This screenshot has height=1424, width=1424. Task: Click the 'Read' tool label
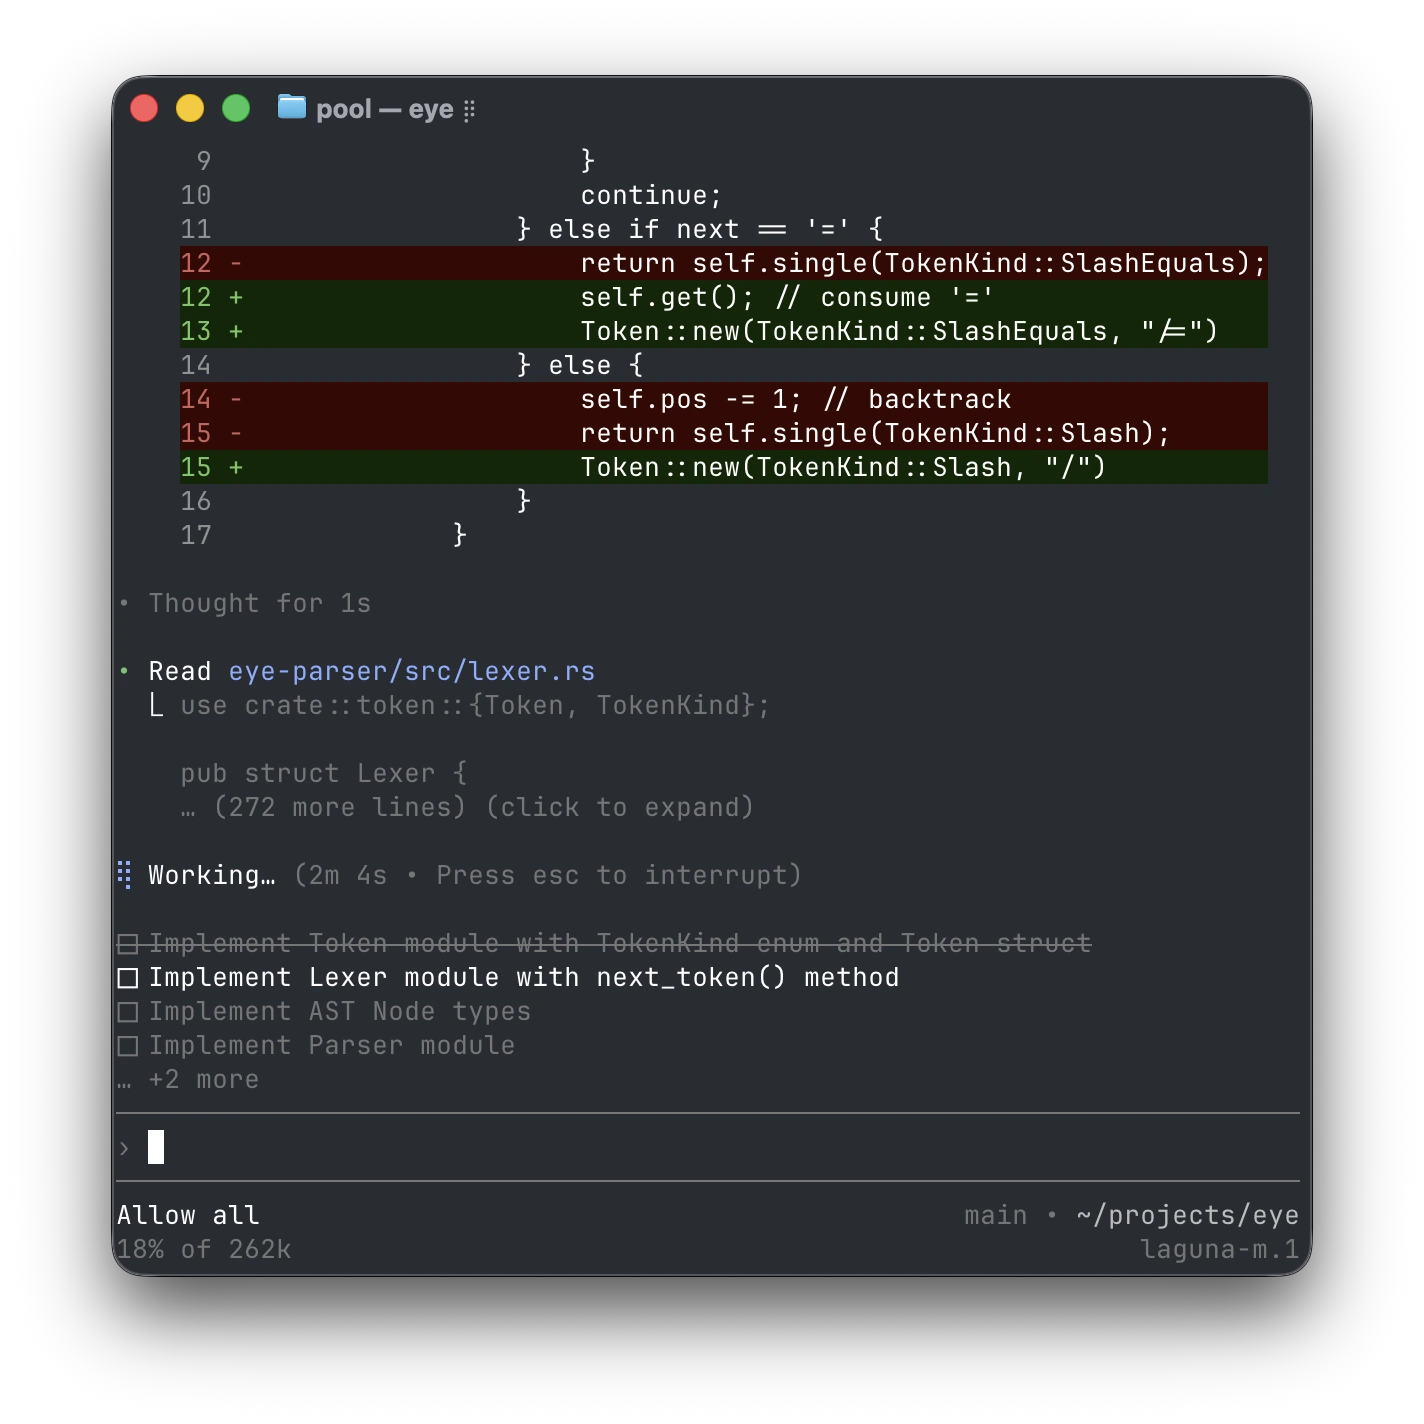[180, 671]
